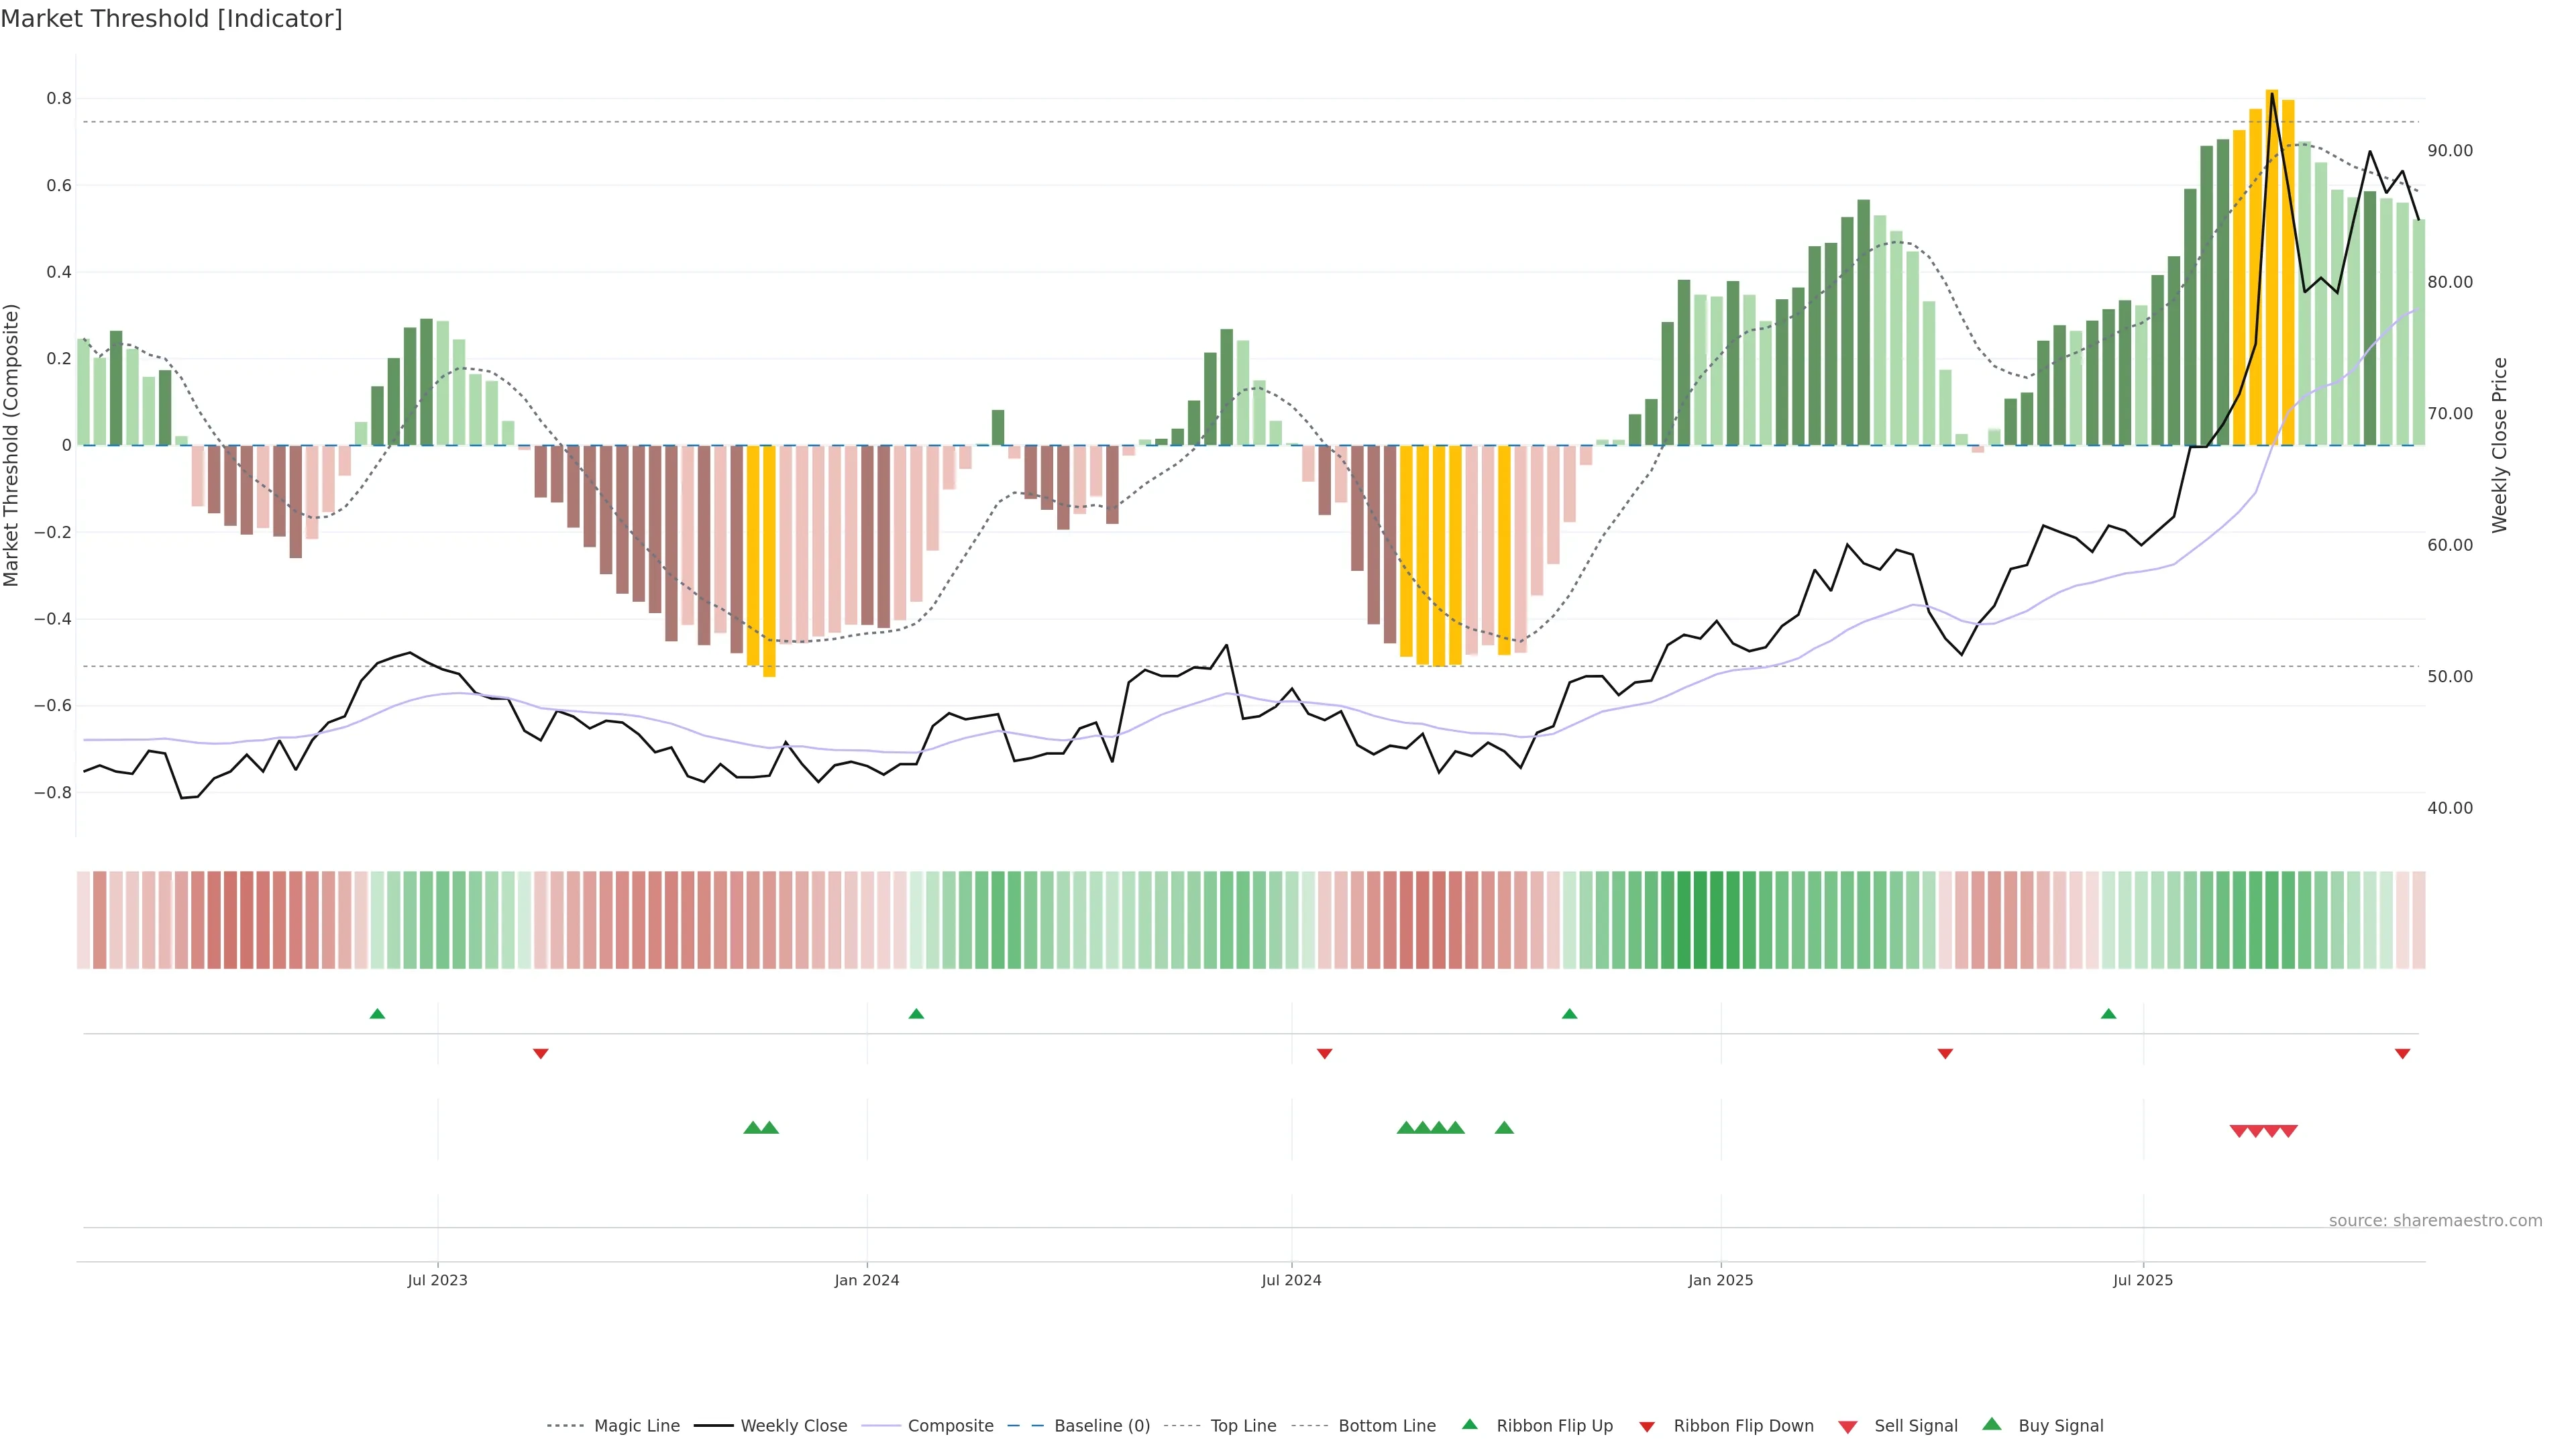The width and height of the screenshot is (2576, 1449).
Task: Click the Ribbon Flip Down legend label
Action: point(1743,1426)
